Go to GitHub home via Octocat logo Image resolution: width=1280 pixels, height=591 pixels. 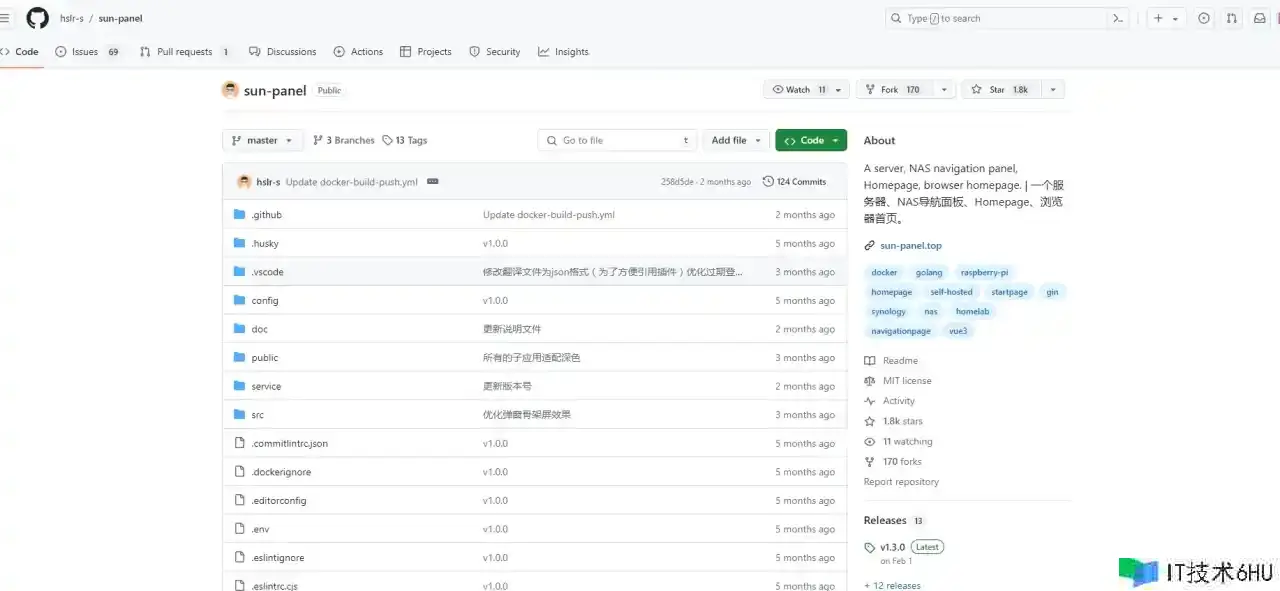click(x=37, y=18)
